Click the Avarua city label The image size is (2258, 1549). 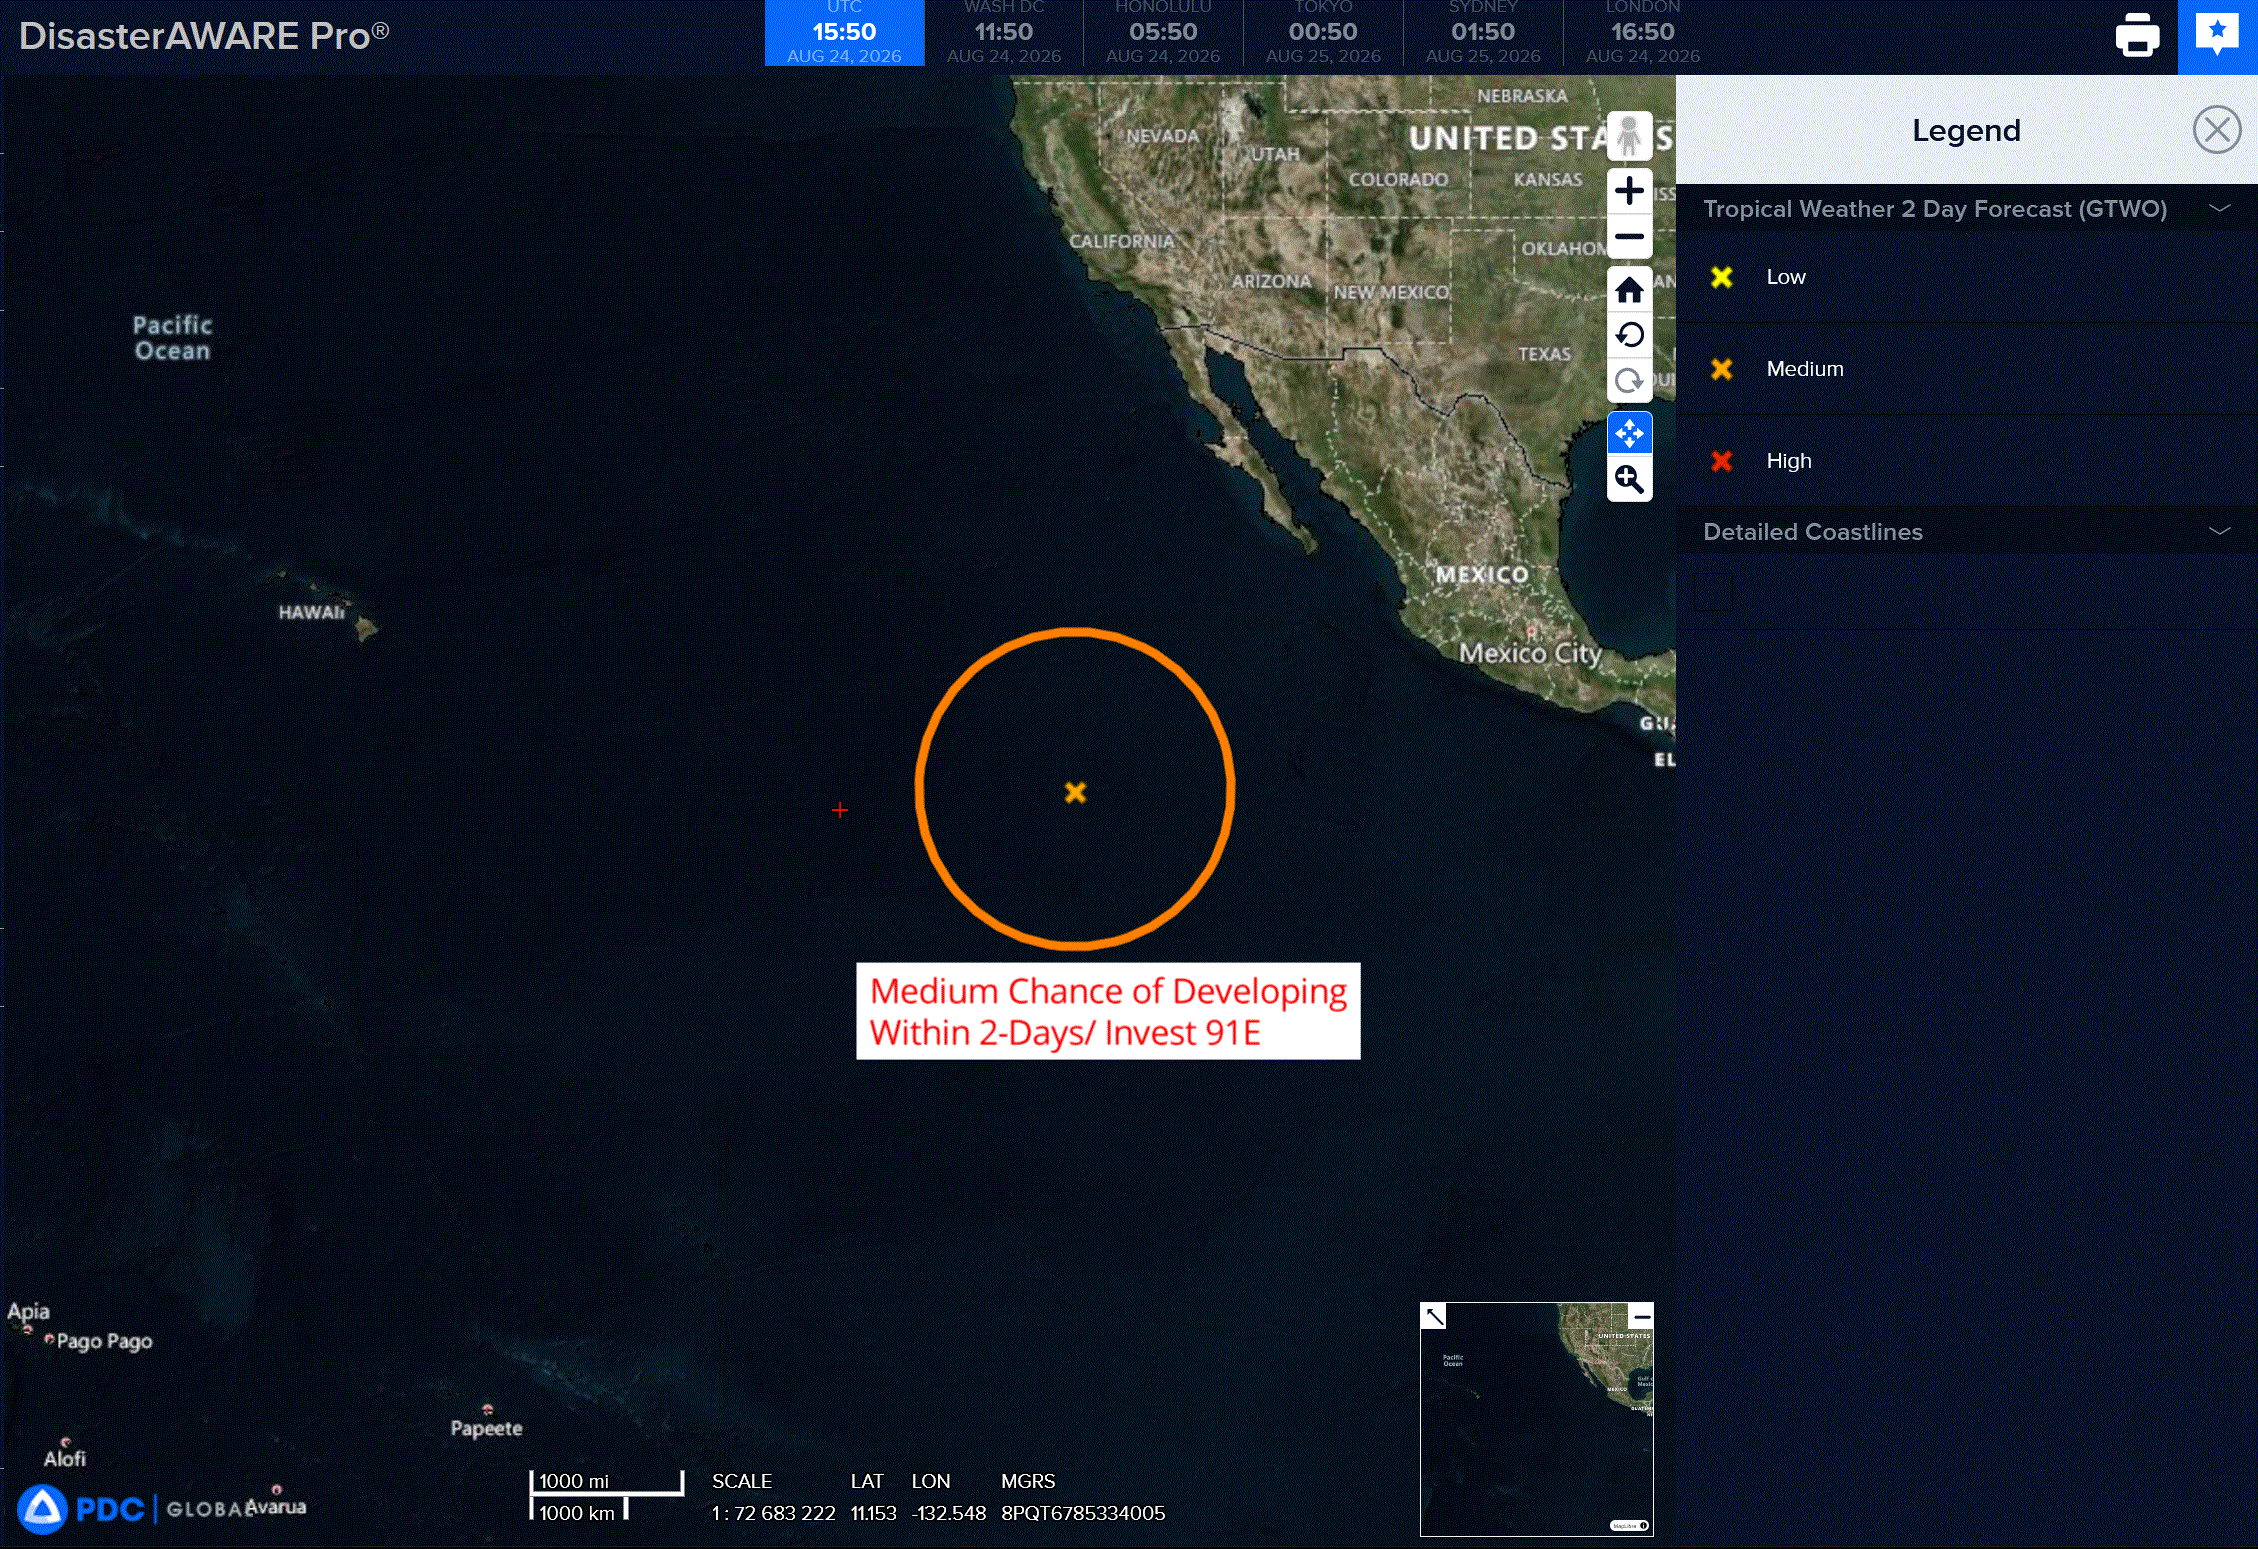tap(276, 1506)
